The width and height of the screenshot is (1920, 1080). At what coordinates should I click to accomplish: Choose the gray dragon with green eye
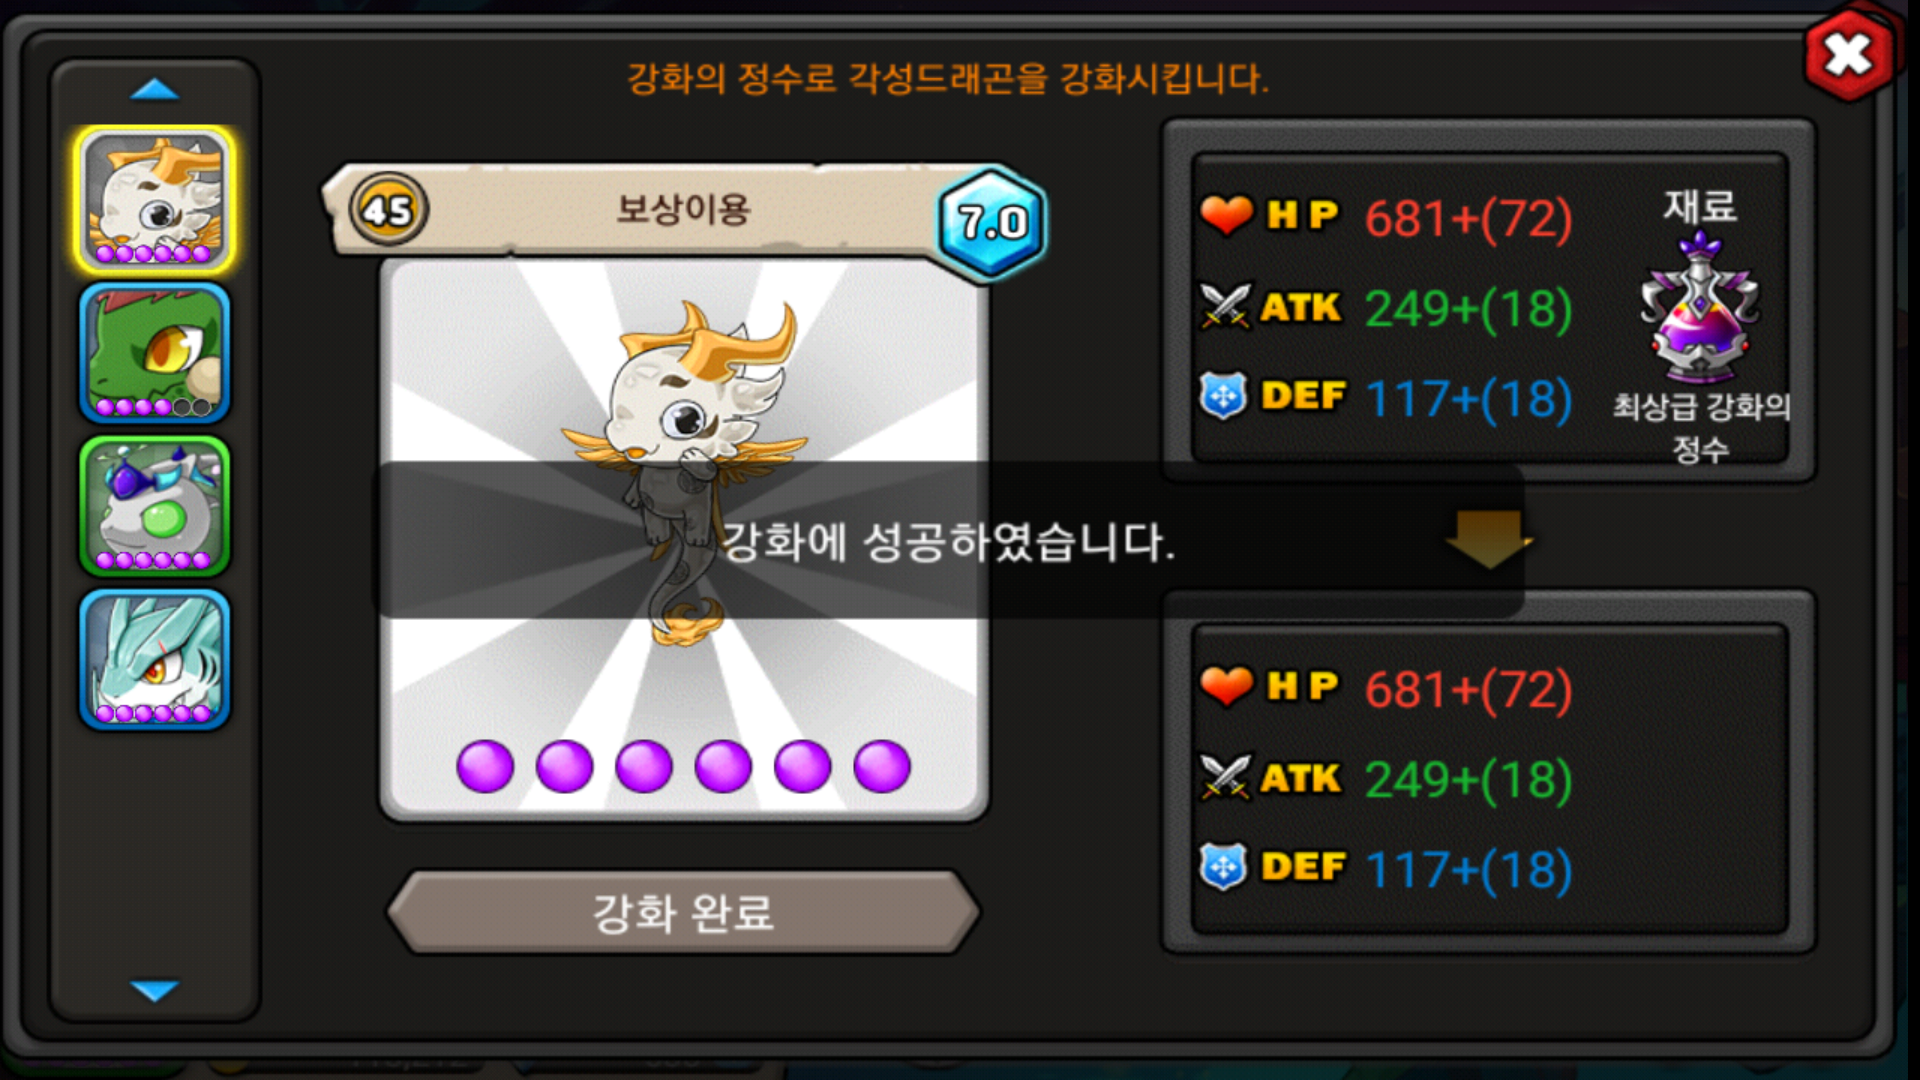click(x=154, y=506)
